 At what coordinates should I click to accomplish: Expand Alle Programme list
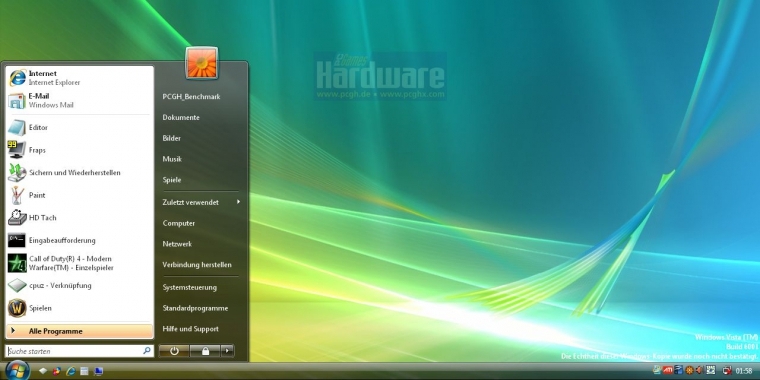click(79, 331)
